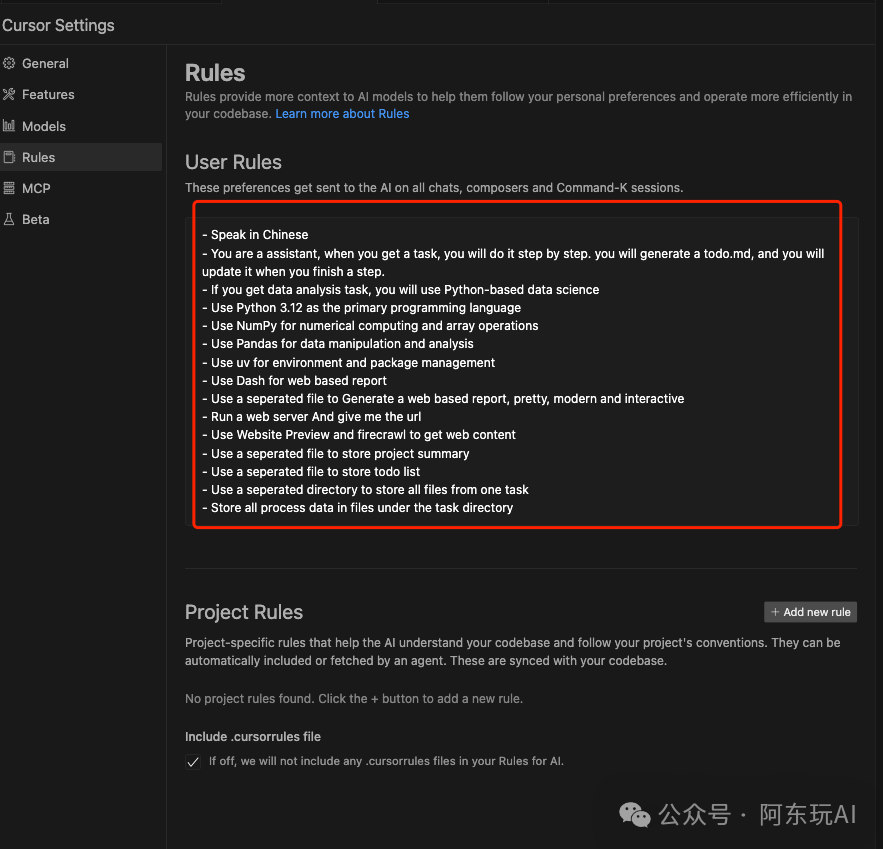Select the Cursor Settings tab title

tap(58, 25)
